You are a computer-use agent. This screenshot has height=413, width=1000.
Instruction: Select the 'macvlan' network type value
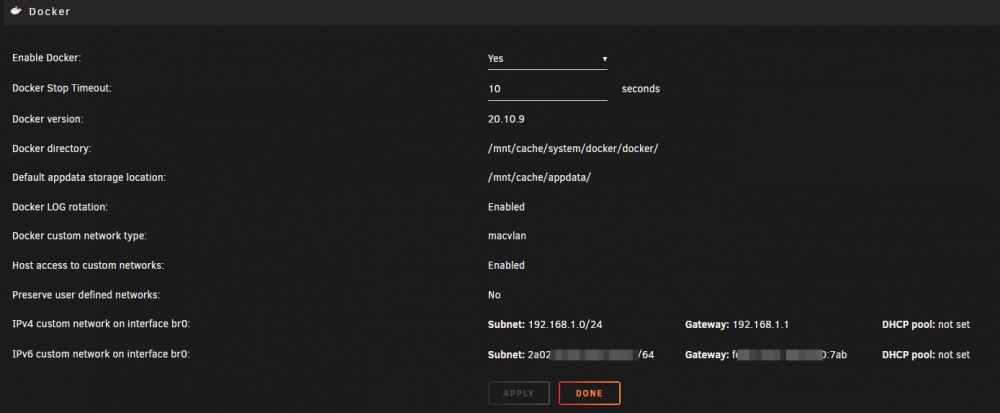[x=507, y=236]
